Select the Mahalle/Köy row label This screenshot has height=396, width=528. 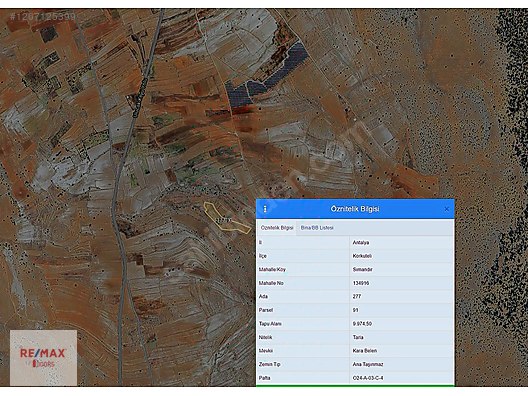click(x=272, y=269)
